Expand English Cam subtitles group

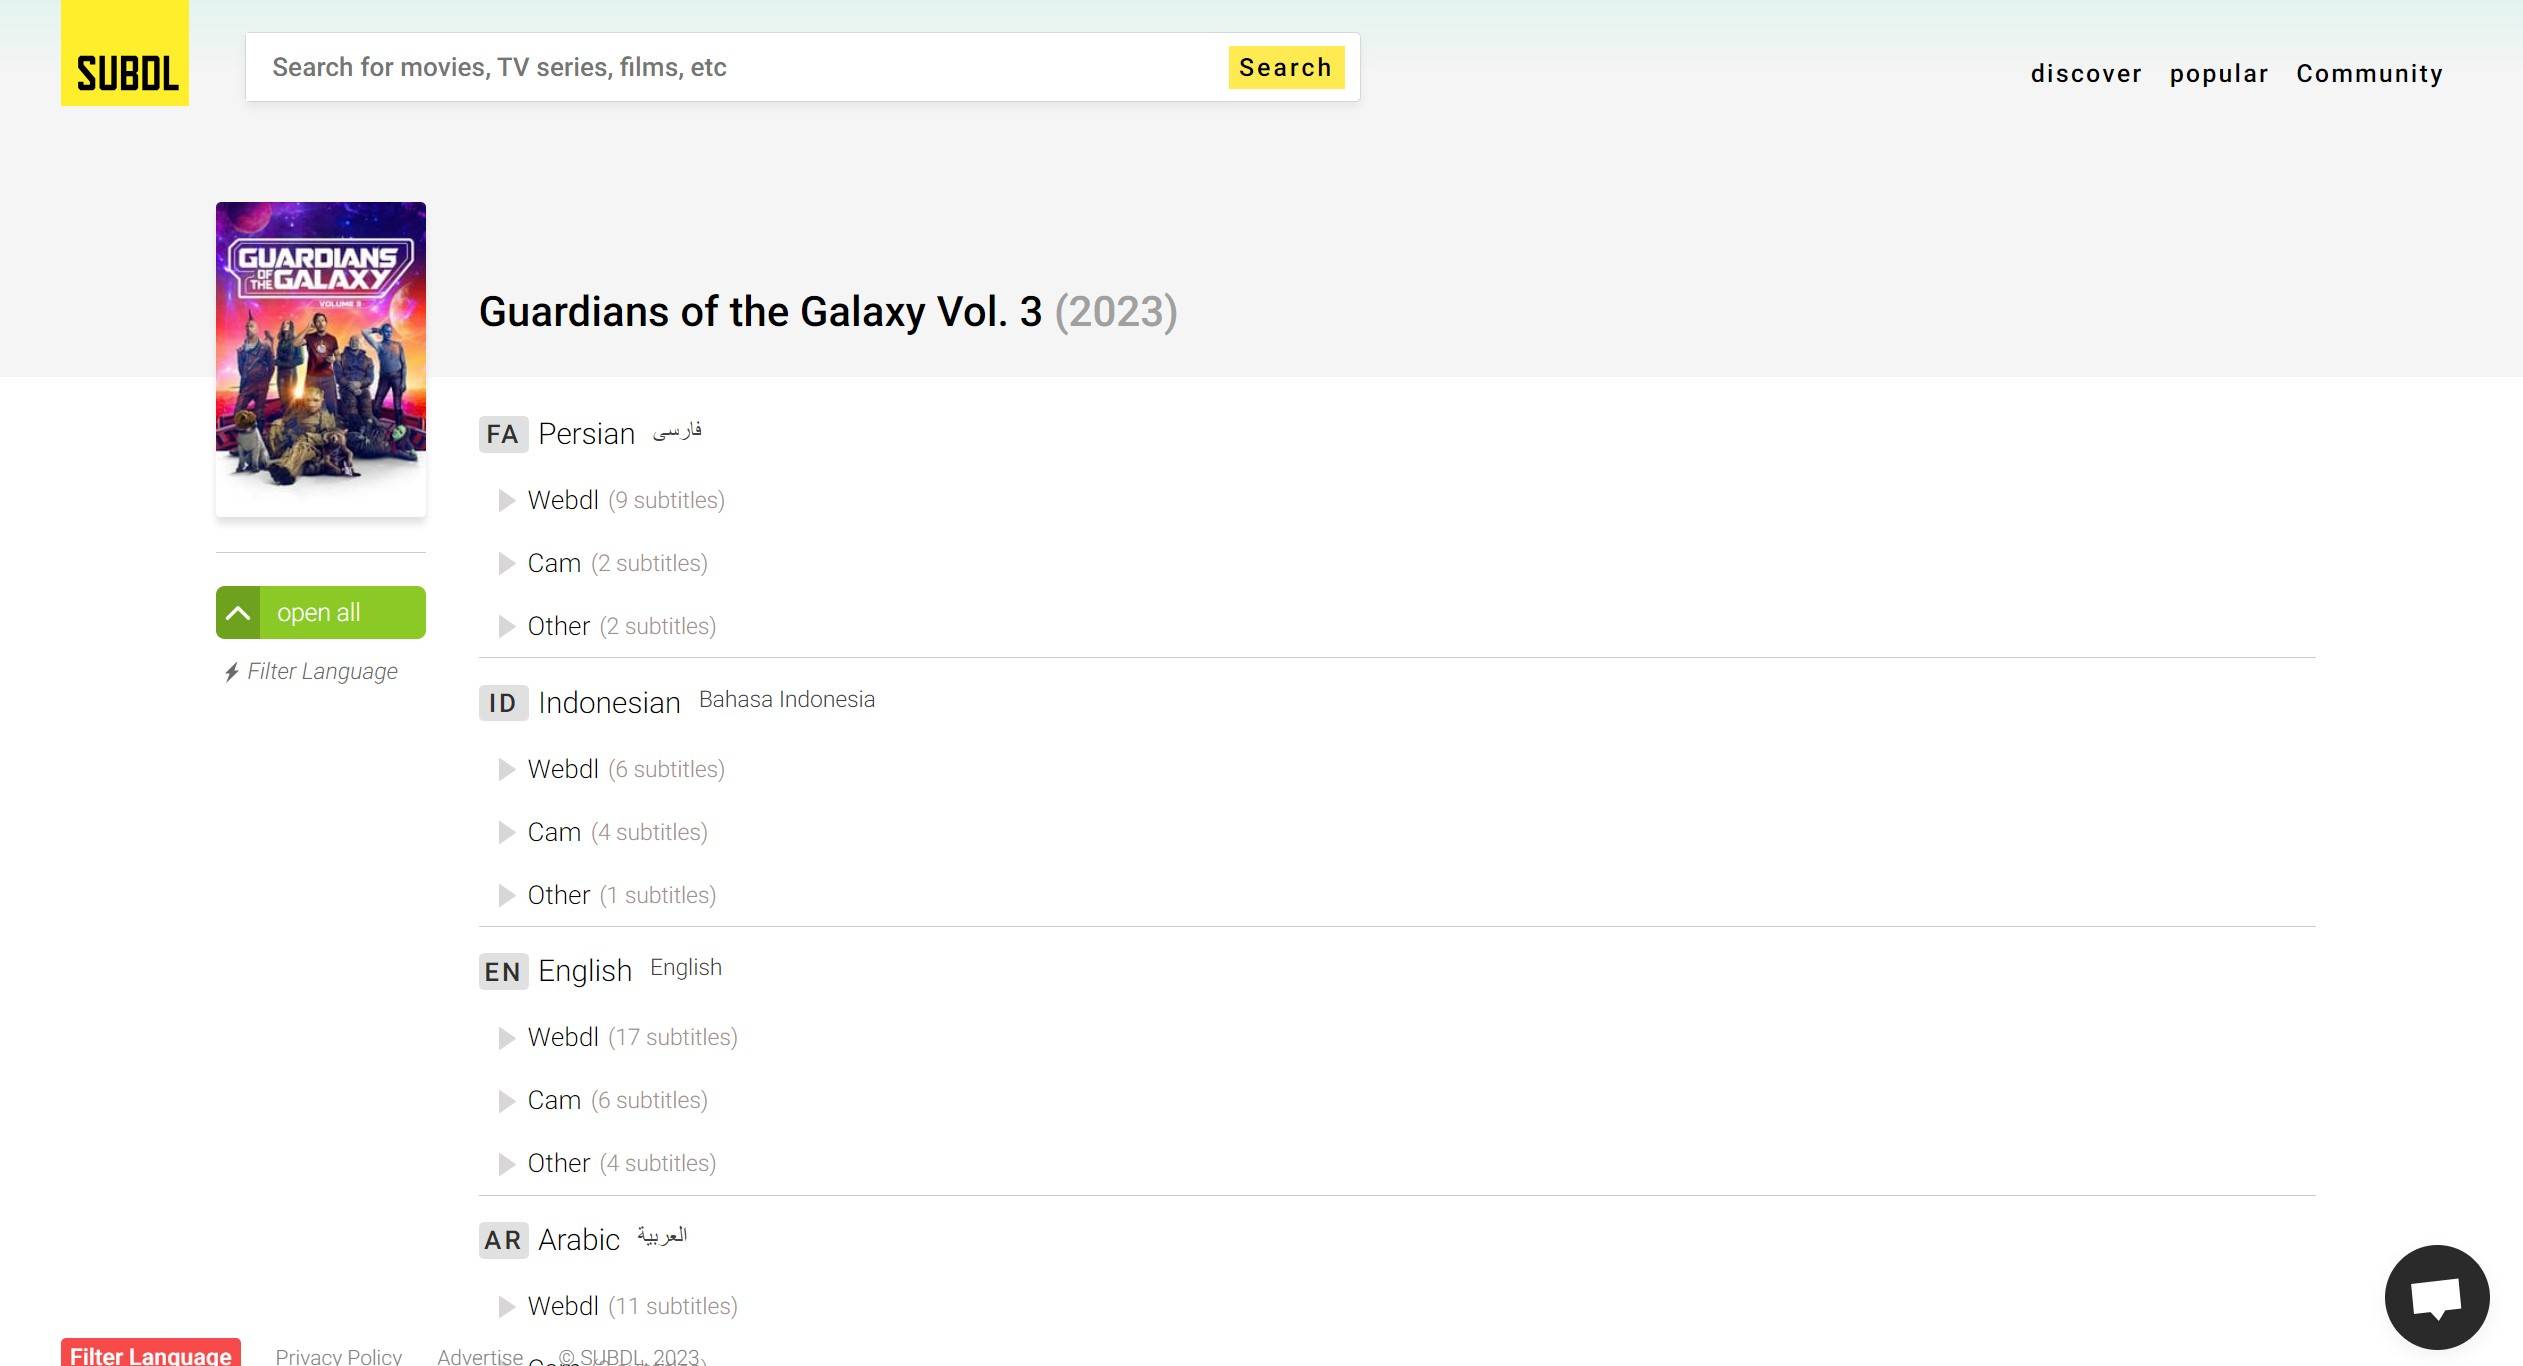(507, 1100)
